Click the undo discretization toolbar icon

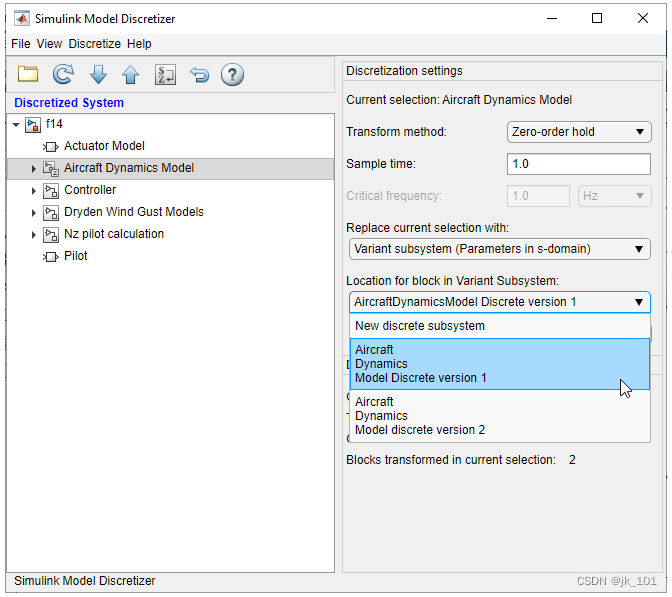tap(199, 74)
